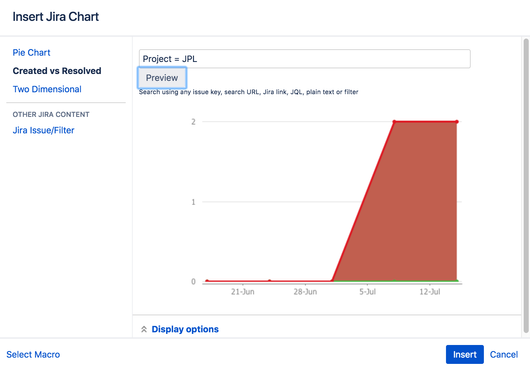Open Two Dimensional chart option
The width and height of the screenshot is (530, 369).
pos(47,89)
